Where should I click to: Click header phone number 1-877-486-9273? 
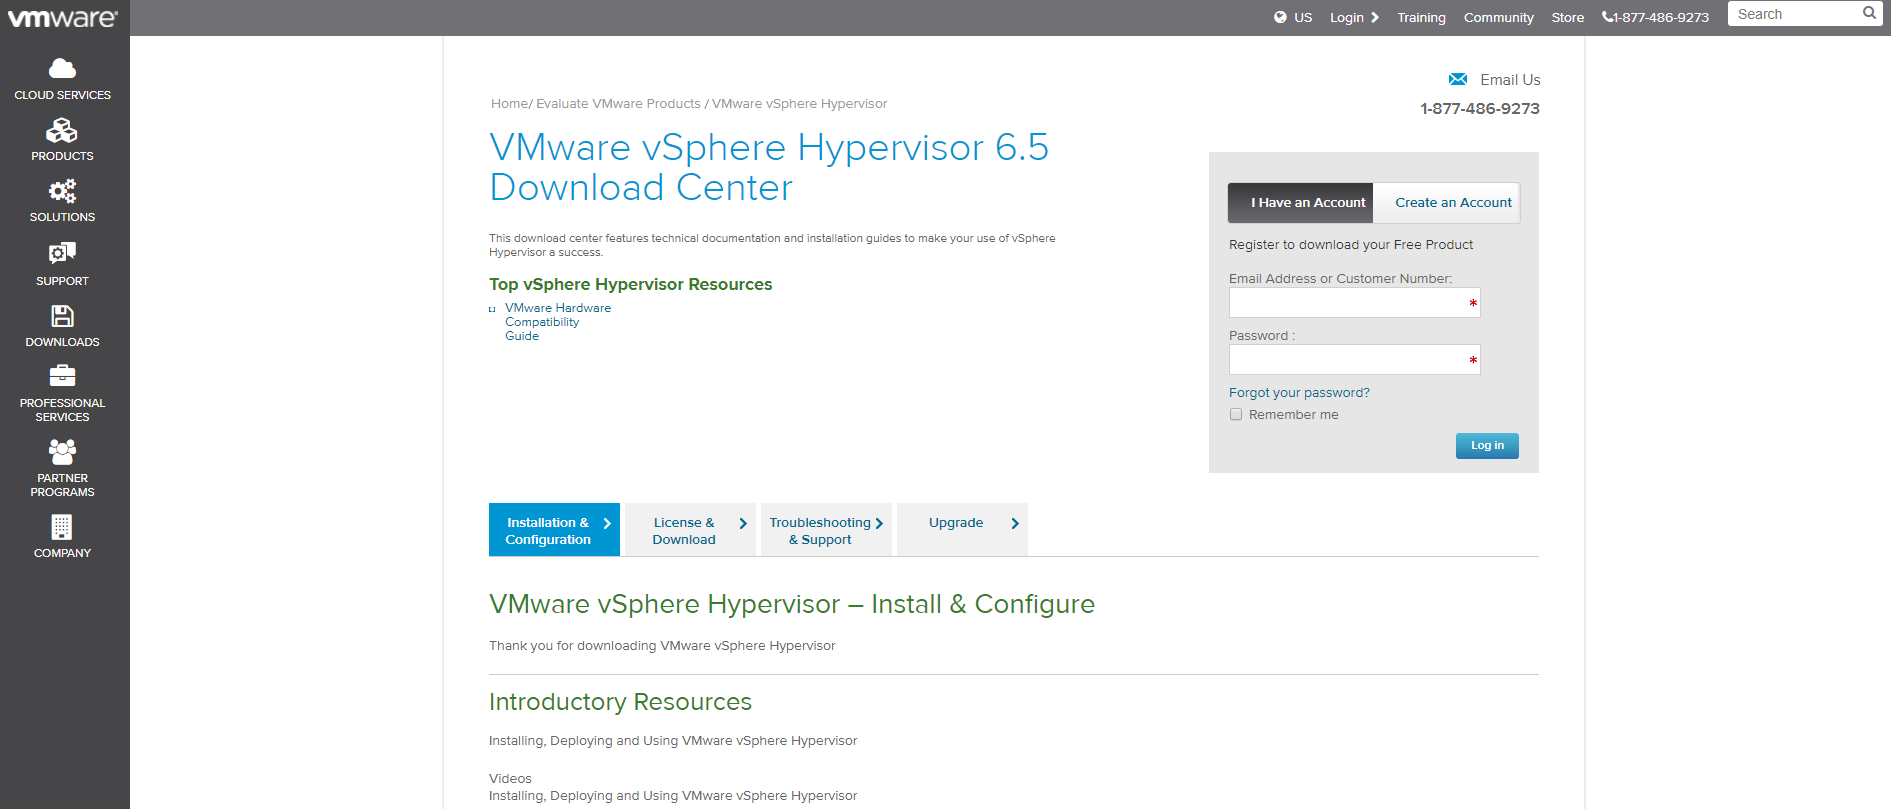point(1661,18)
